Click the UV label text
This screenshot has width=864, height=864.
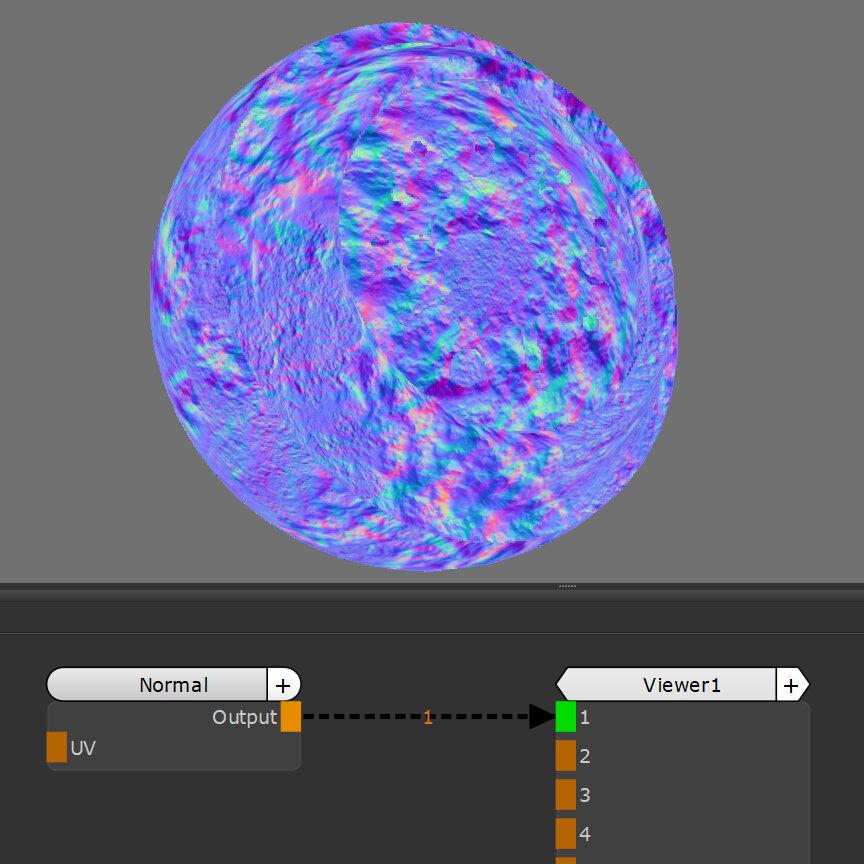coord(83,748)
